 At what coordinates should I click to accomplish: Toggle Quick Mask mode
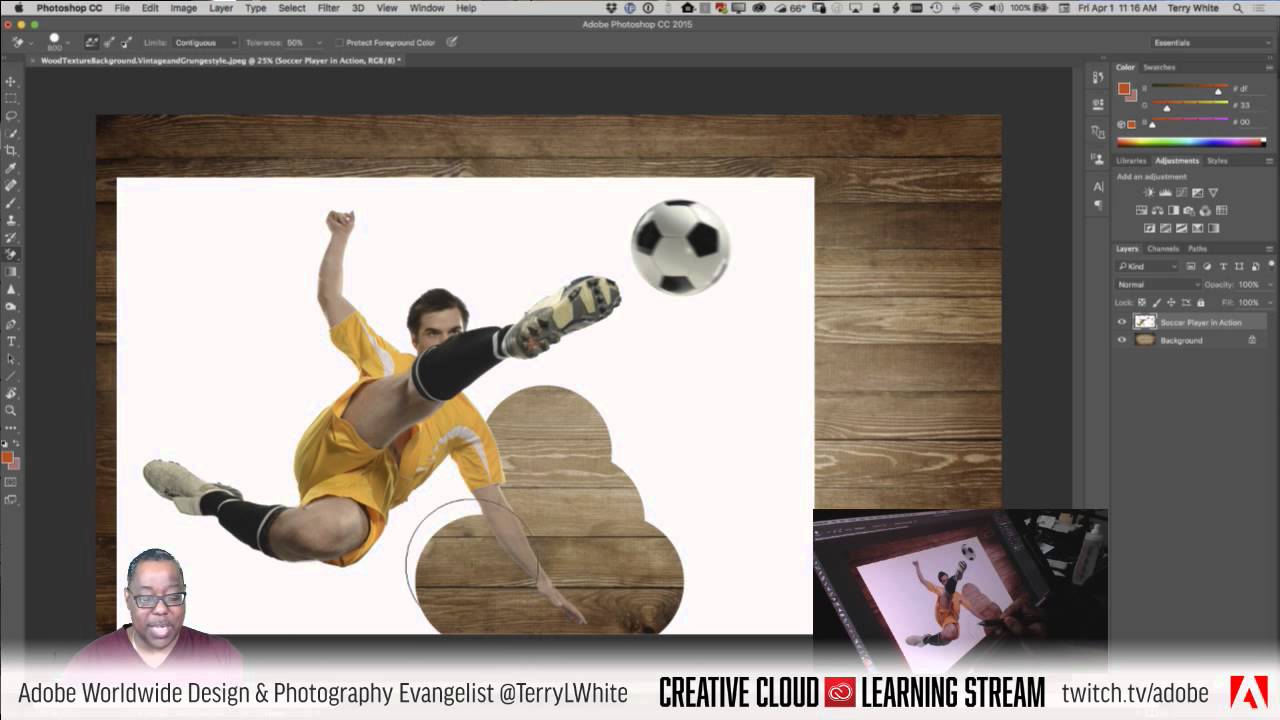click(x=11, y=482)
